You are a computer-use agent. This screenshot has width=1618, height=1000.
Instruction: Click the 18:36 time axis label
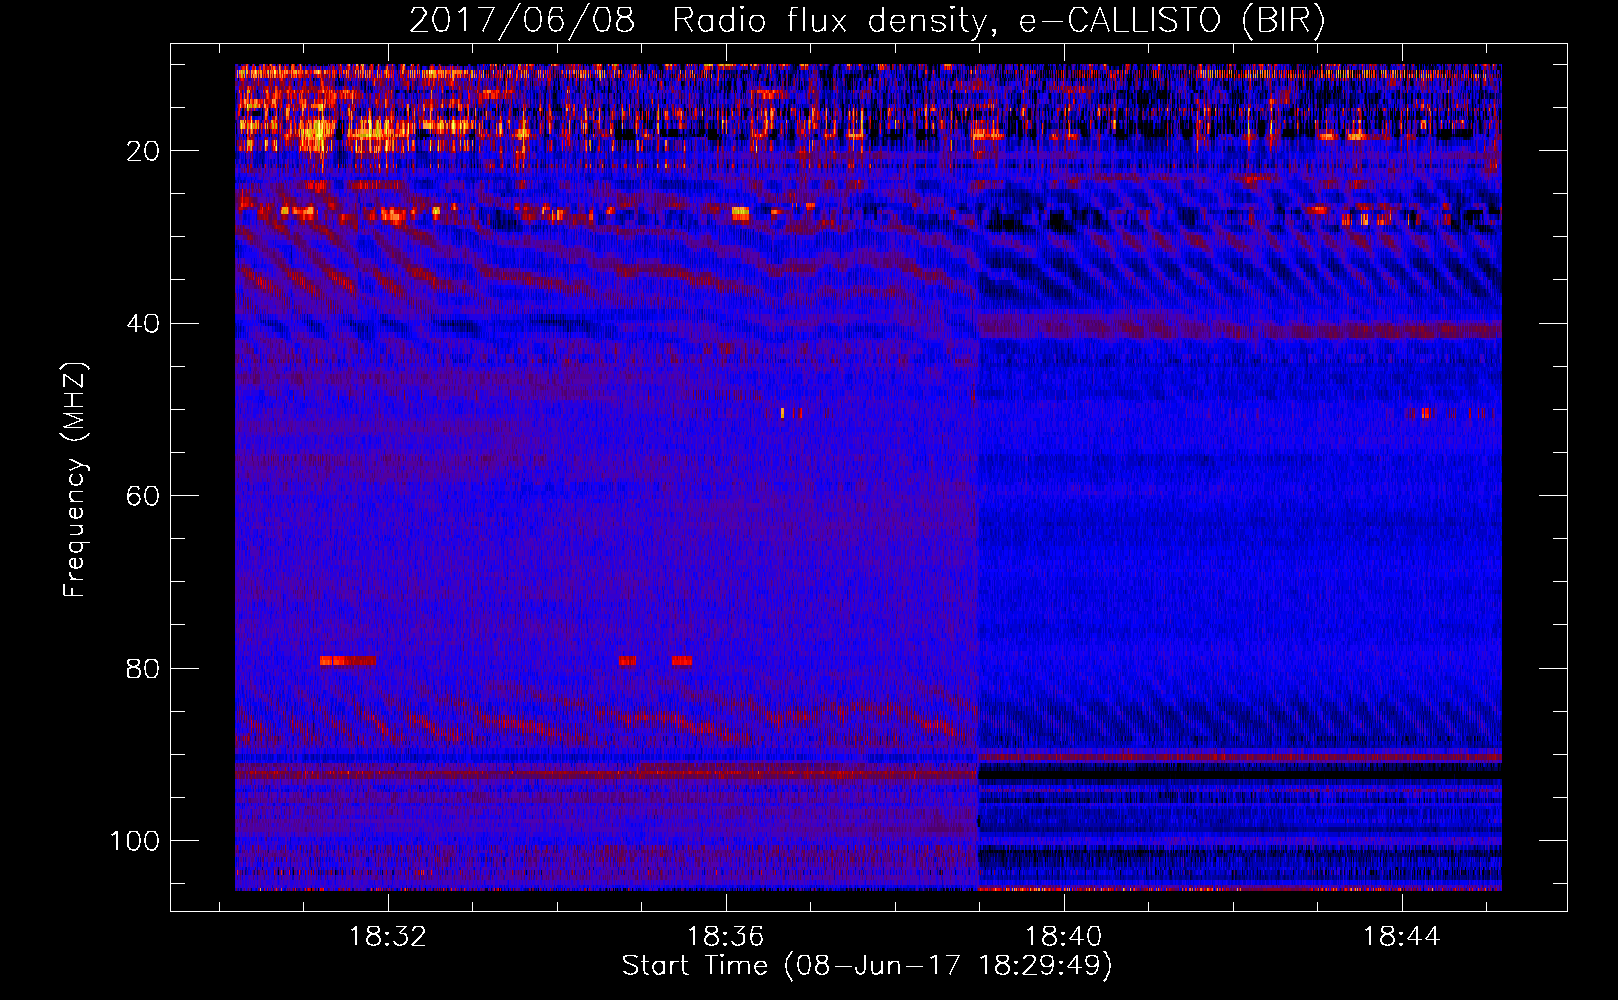[725, 936]
